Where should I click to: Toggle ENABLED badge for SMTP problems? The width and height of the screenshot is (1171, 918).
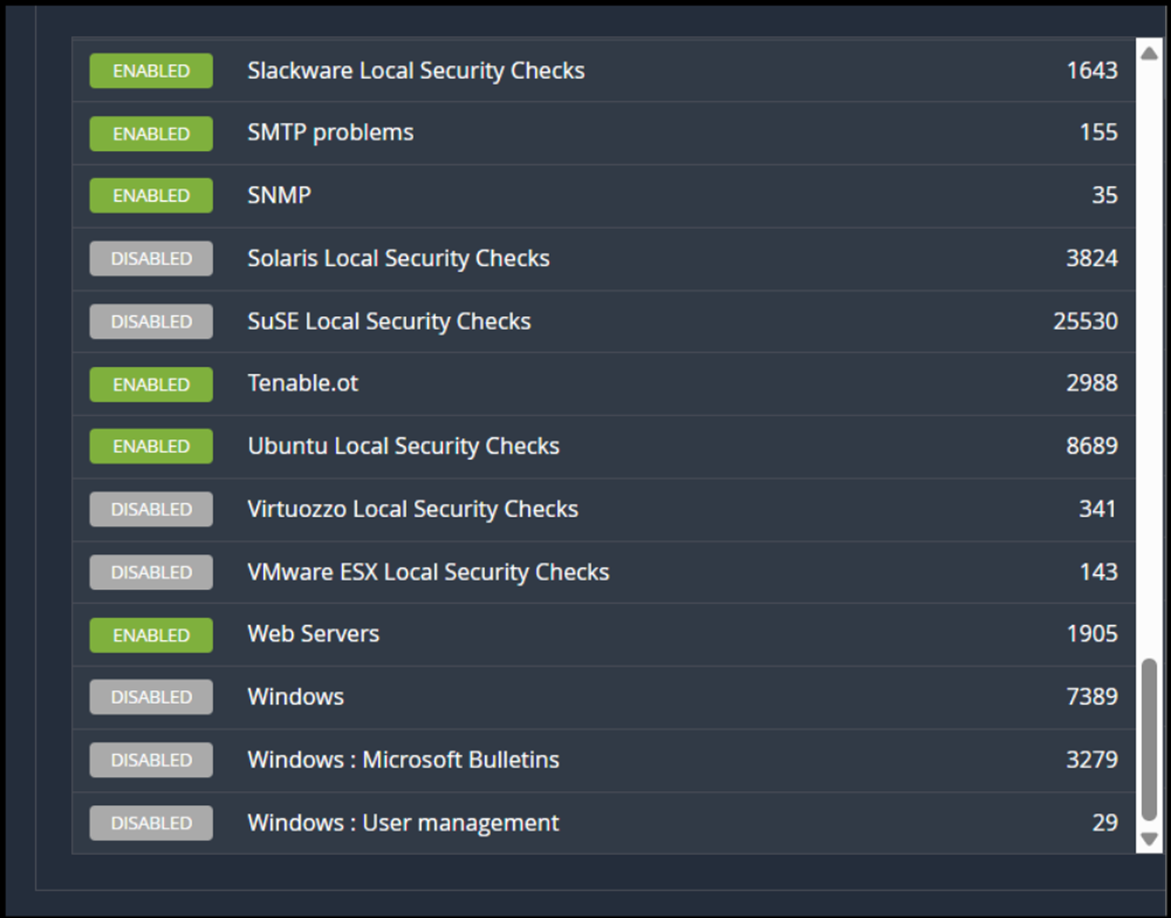pyautogui.click(x=151, y=134)
